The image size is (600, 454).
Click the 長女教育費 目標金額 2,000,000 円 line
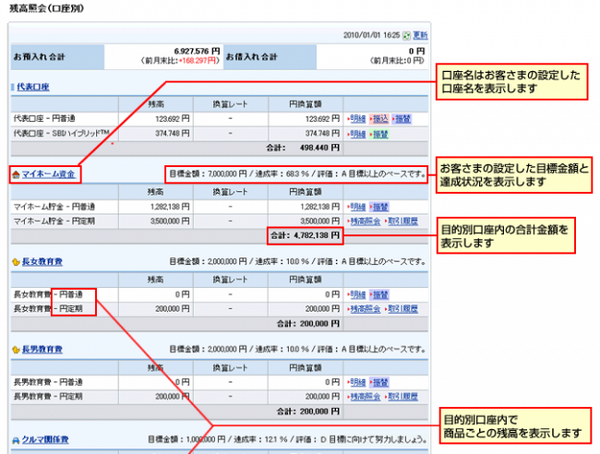(297, 262)
